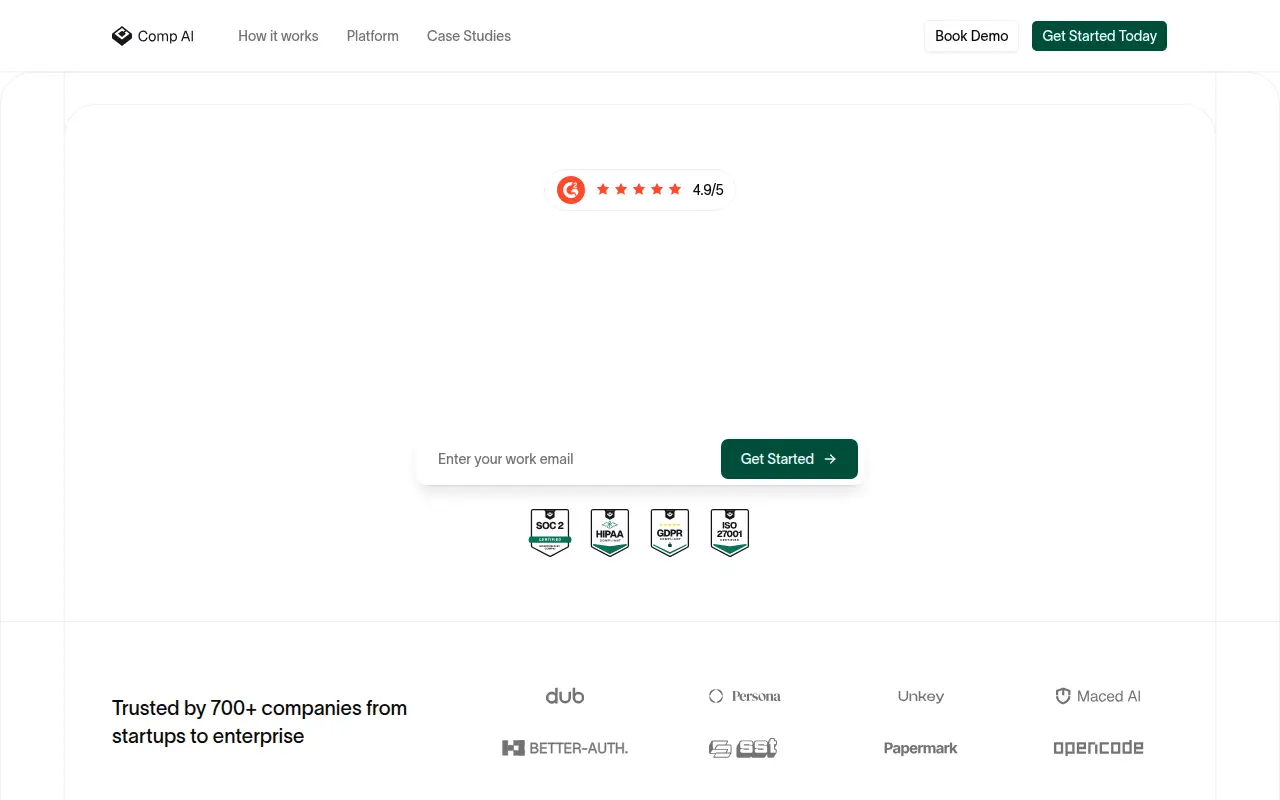Click the G2 logo icon
The image size is (1280, 800).
(571, 189)
